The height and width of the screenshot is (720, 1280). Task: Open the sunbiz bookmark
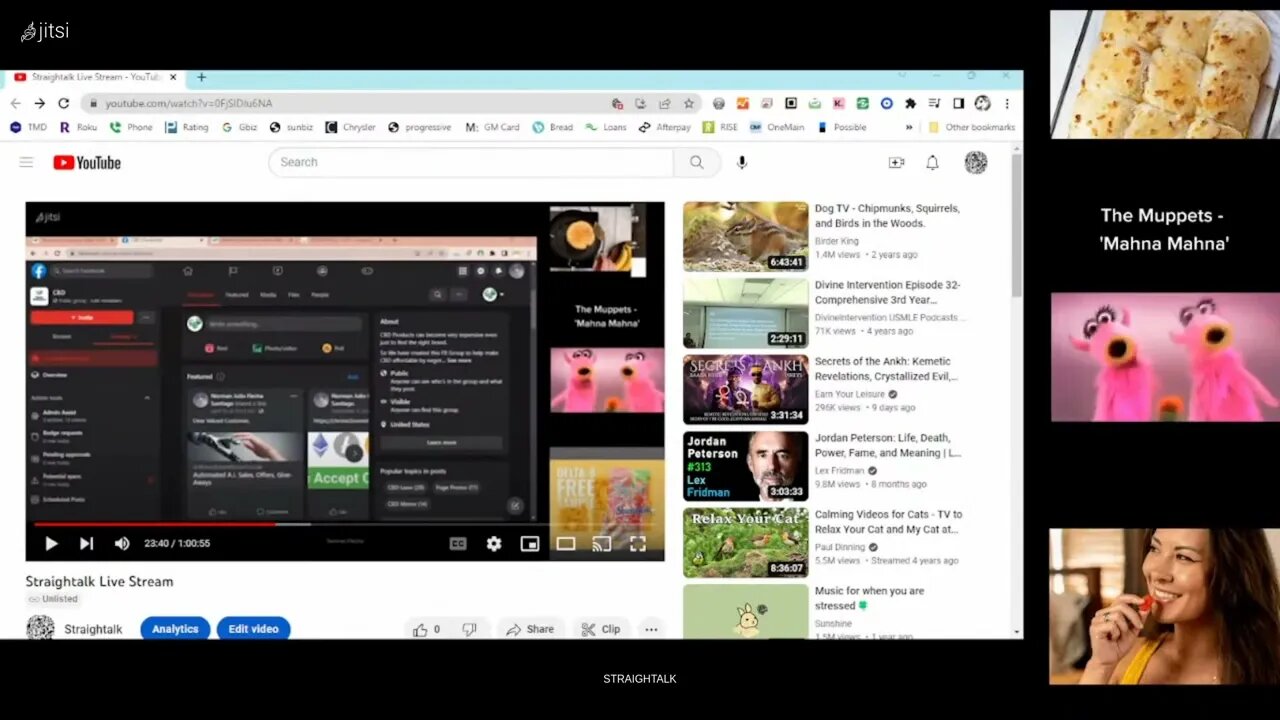[291, 127]
